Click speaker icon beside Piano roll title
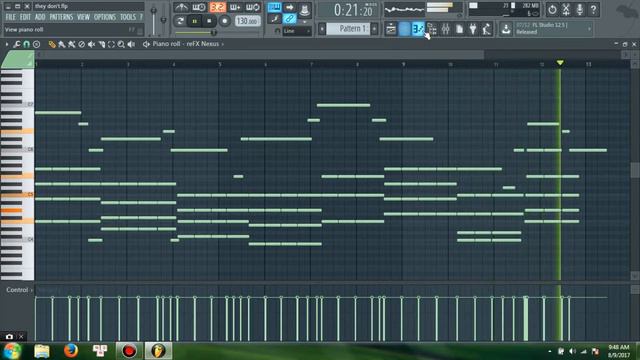The height and width of the screenshot is (360, 640). point(146,44)
